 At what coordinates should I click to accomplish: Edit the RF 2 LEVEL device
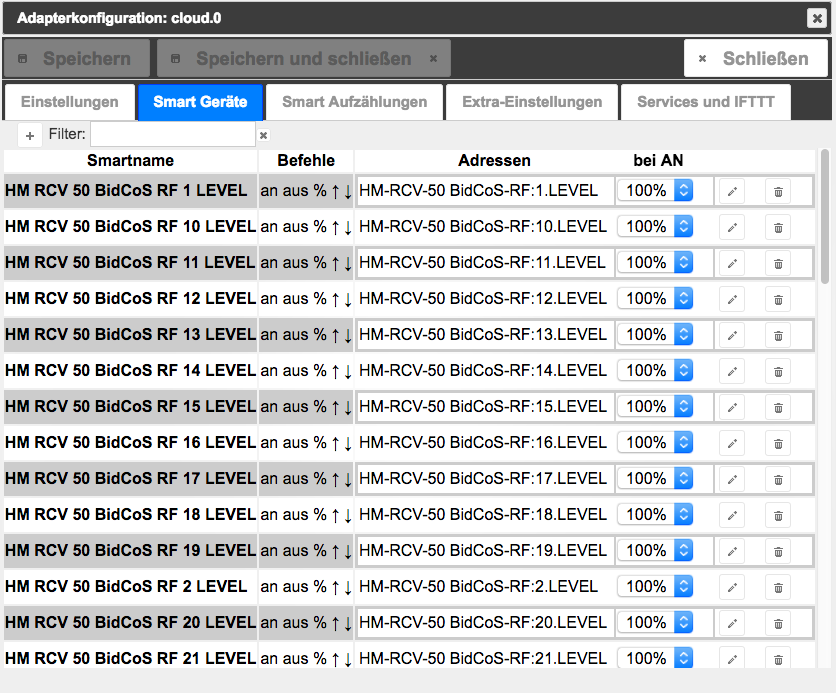point(732,587)
